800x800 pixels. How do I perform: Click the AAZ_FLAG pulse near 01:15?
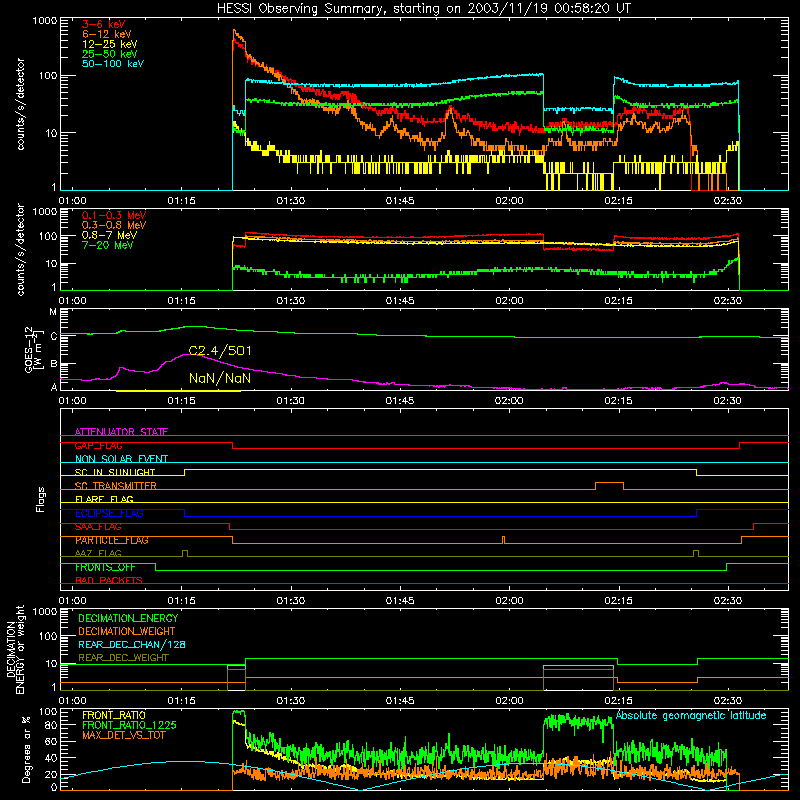pos(185,553)
